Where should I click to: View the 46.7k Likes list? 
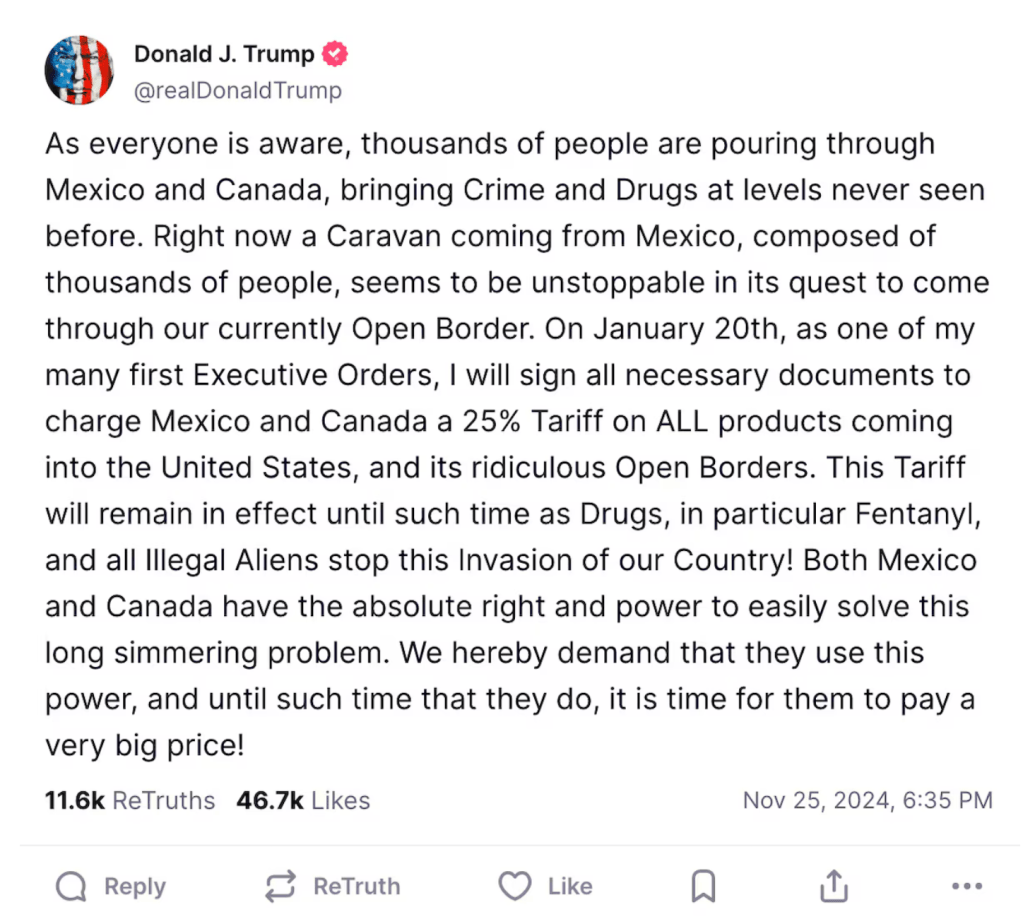point(303,800)
